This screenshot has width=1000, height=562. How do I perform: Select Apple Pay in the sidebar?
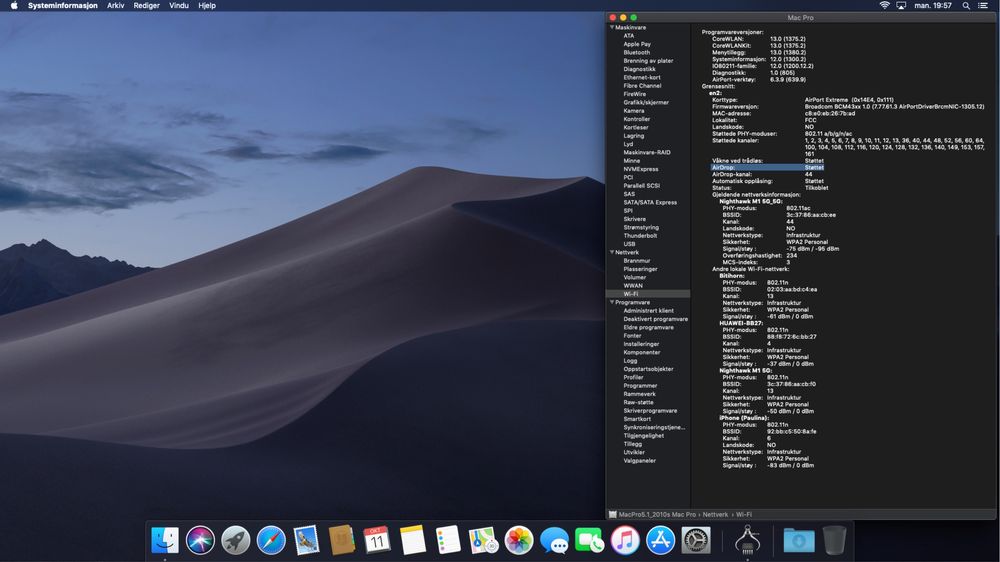click(x=637, y=44)
